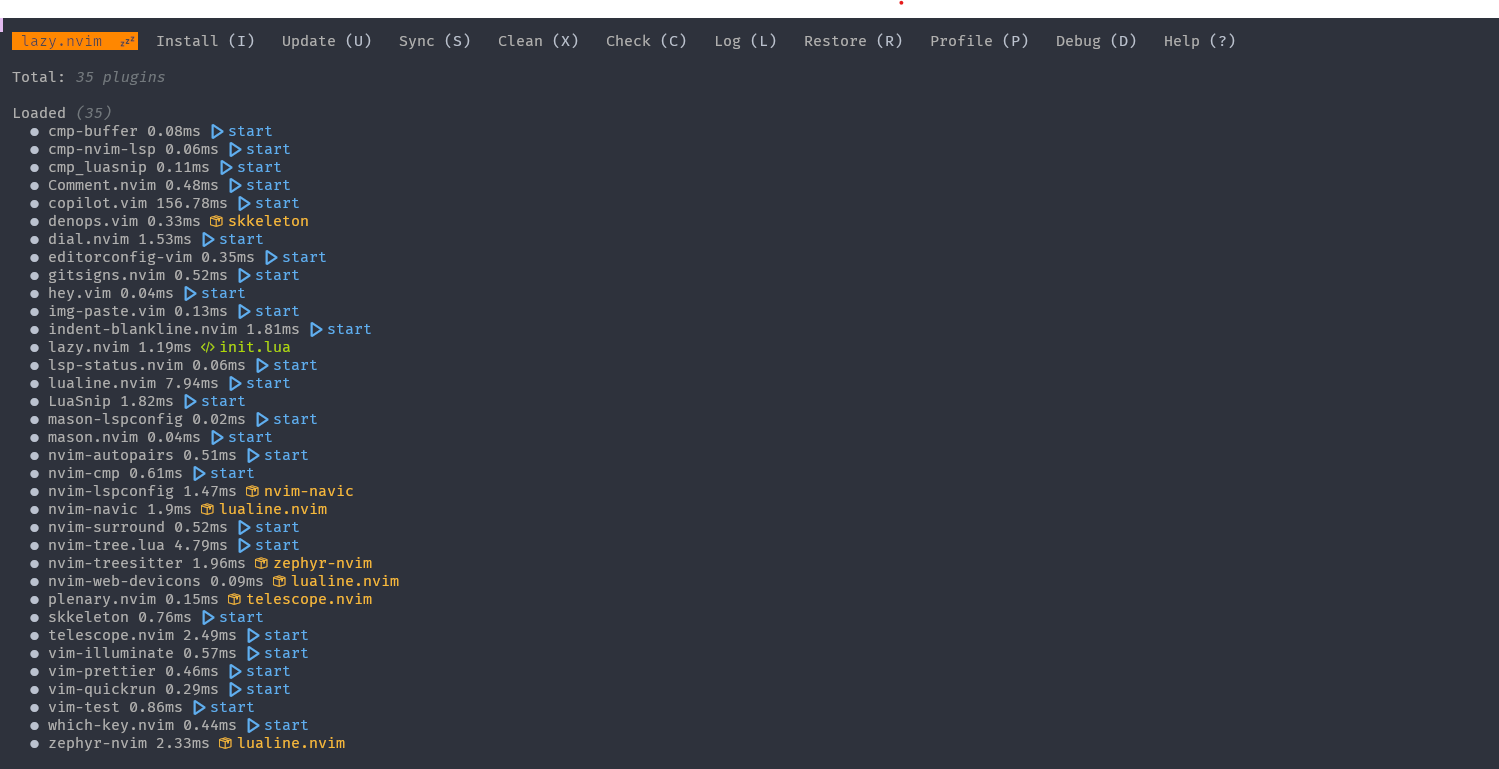Click the start play icon for editorconfig-vim

tap(271, 257)
